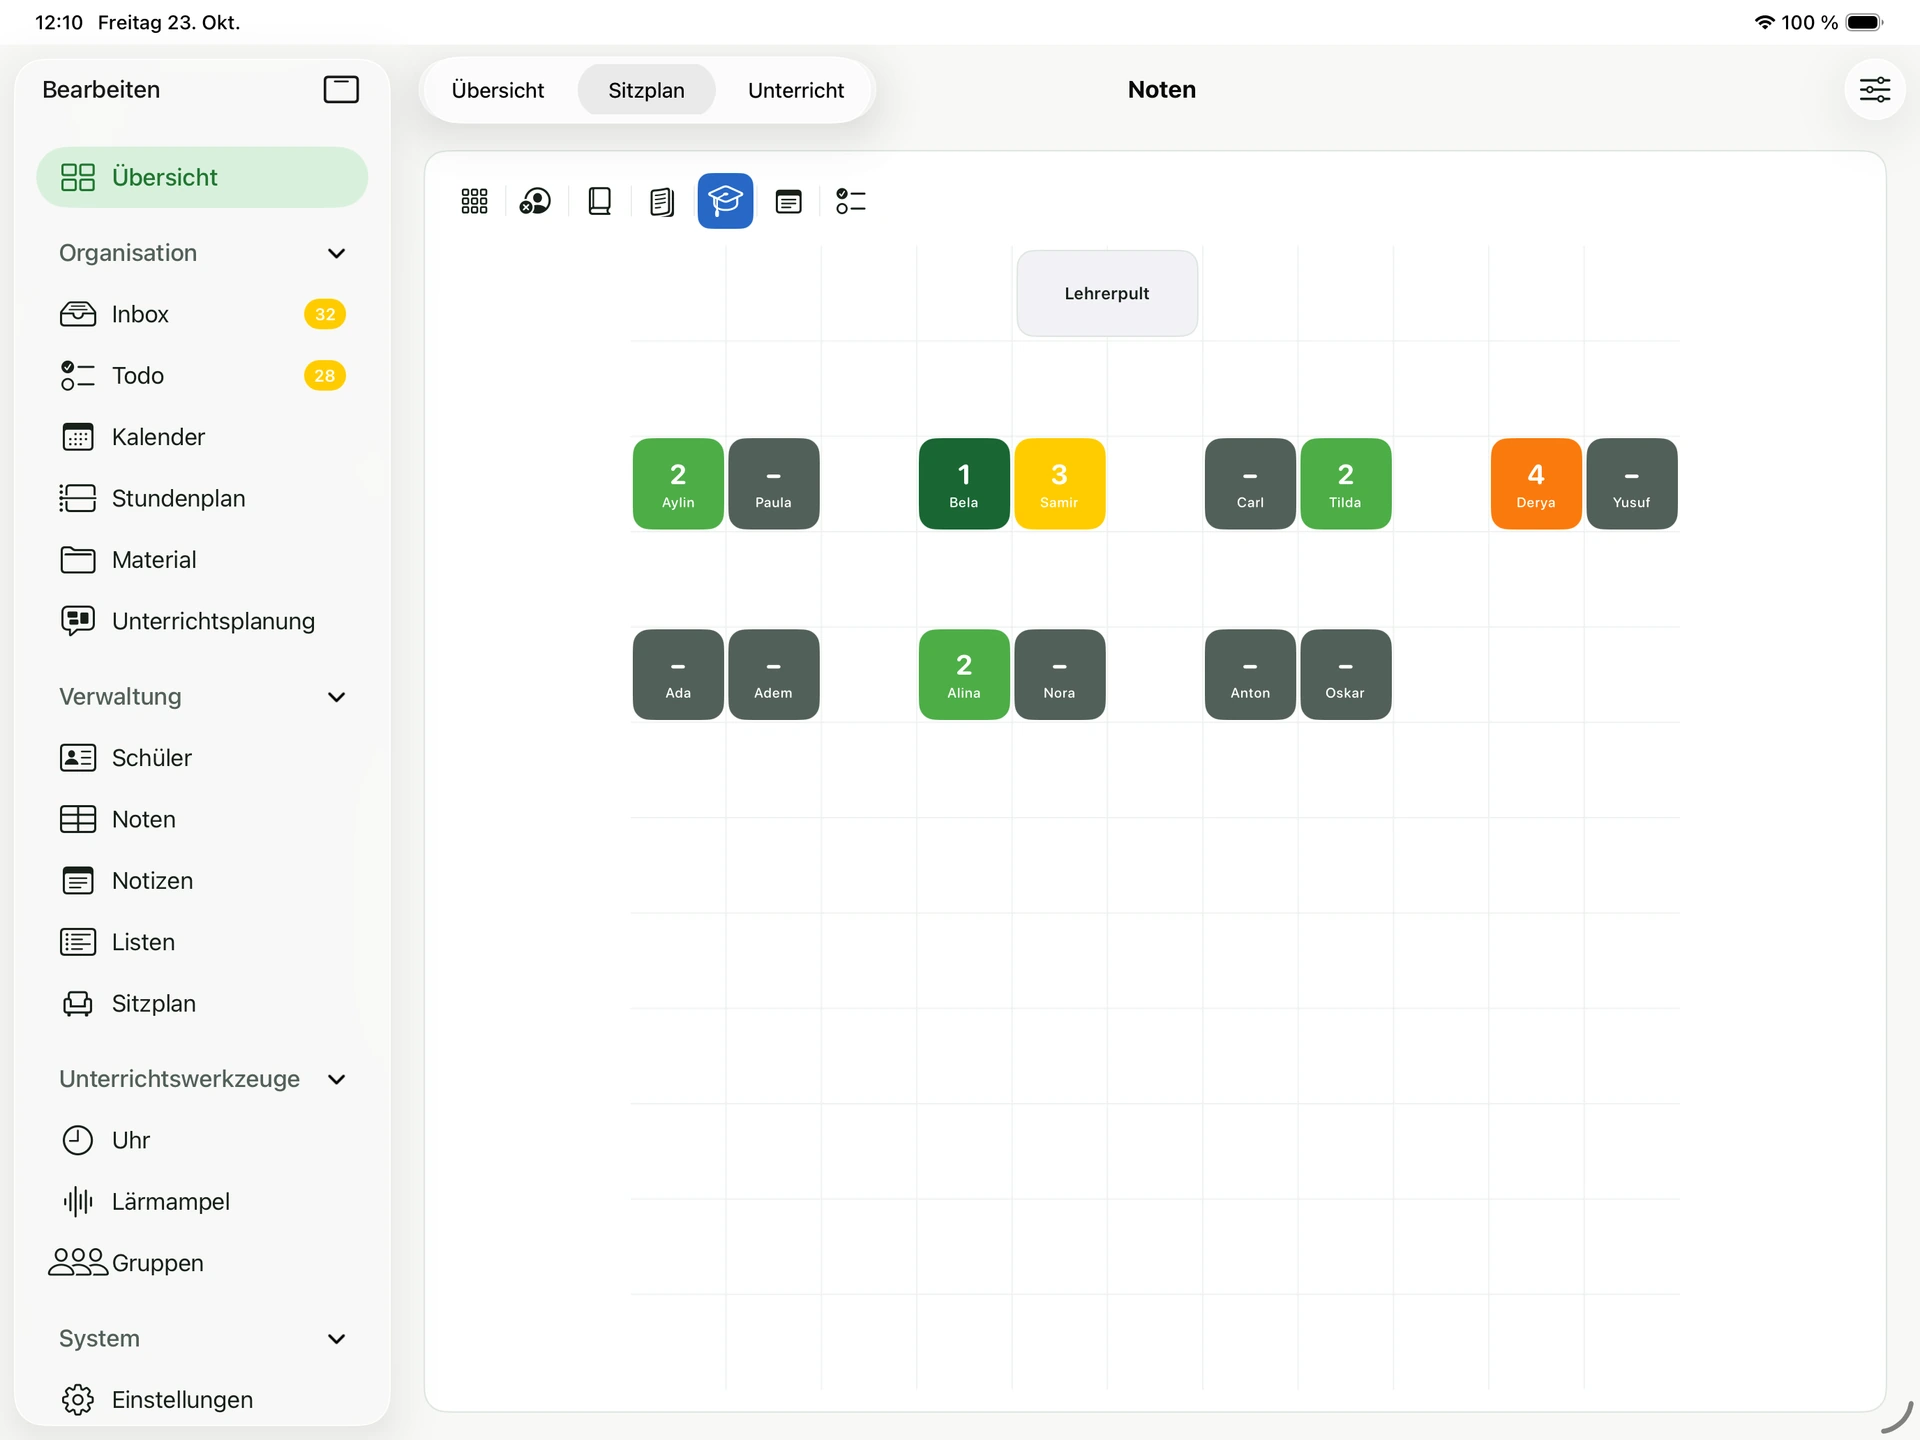Open Listen in the sidebar
The height and width of the screenshot is (1440, 1920).
202,942
